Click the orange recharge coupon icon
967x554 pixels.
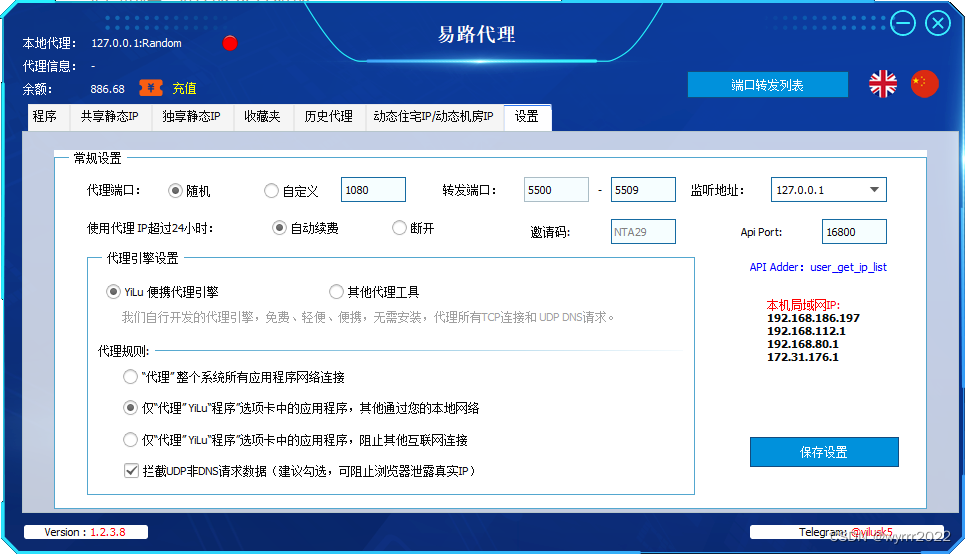point(150,88)
